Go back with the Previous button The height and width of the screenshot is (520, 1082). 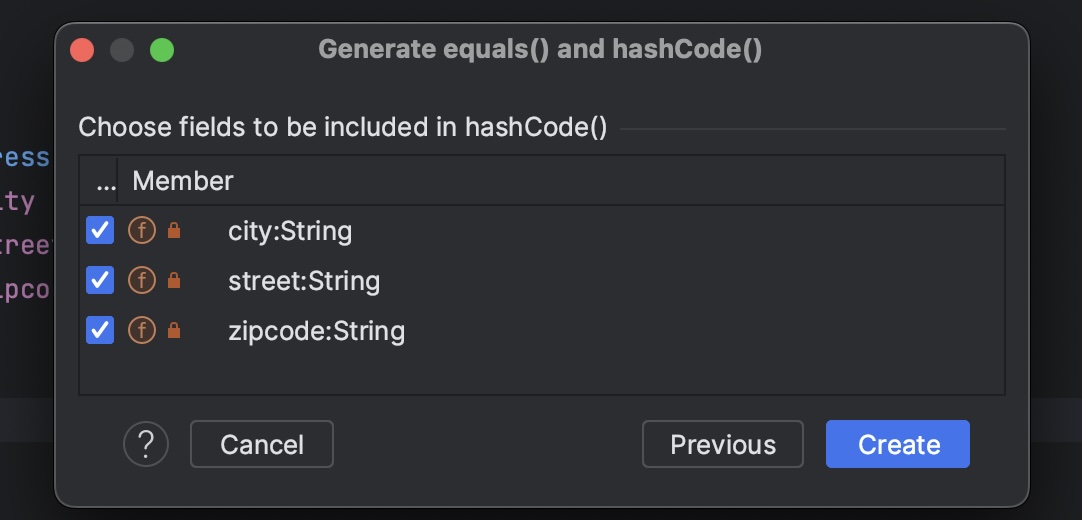[722, 444]
